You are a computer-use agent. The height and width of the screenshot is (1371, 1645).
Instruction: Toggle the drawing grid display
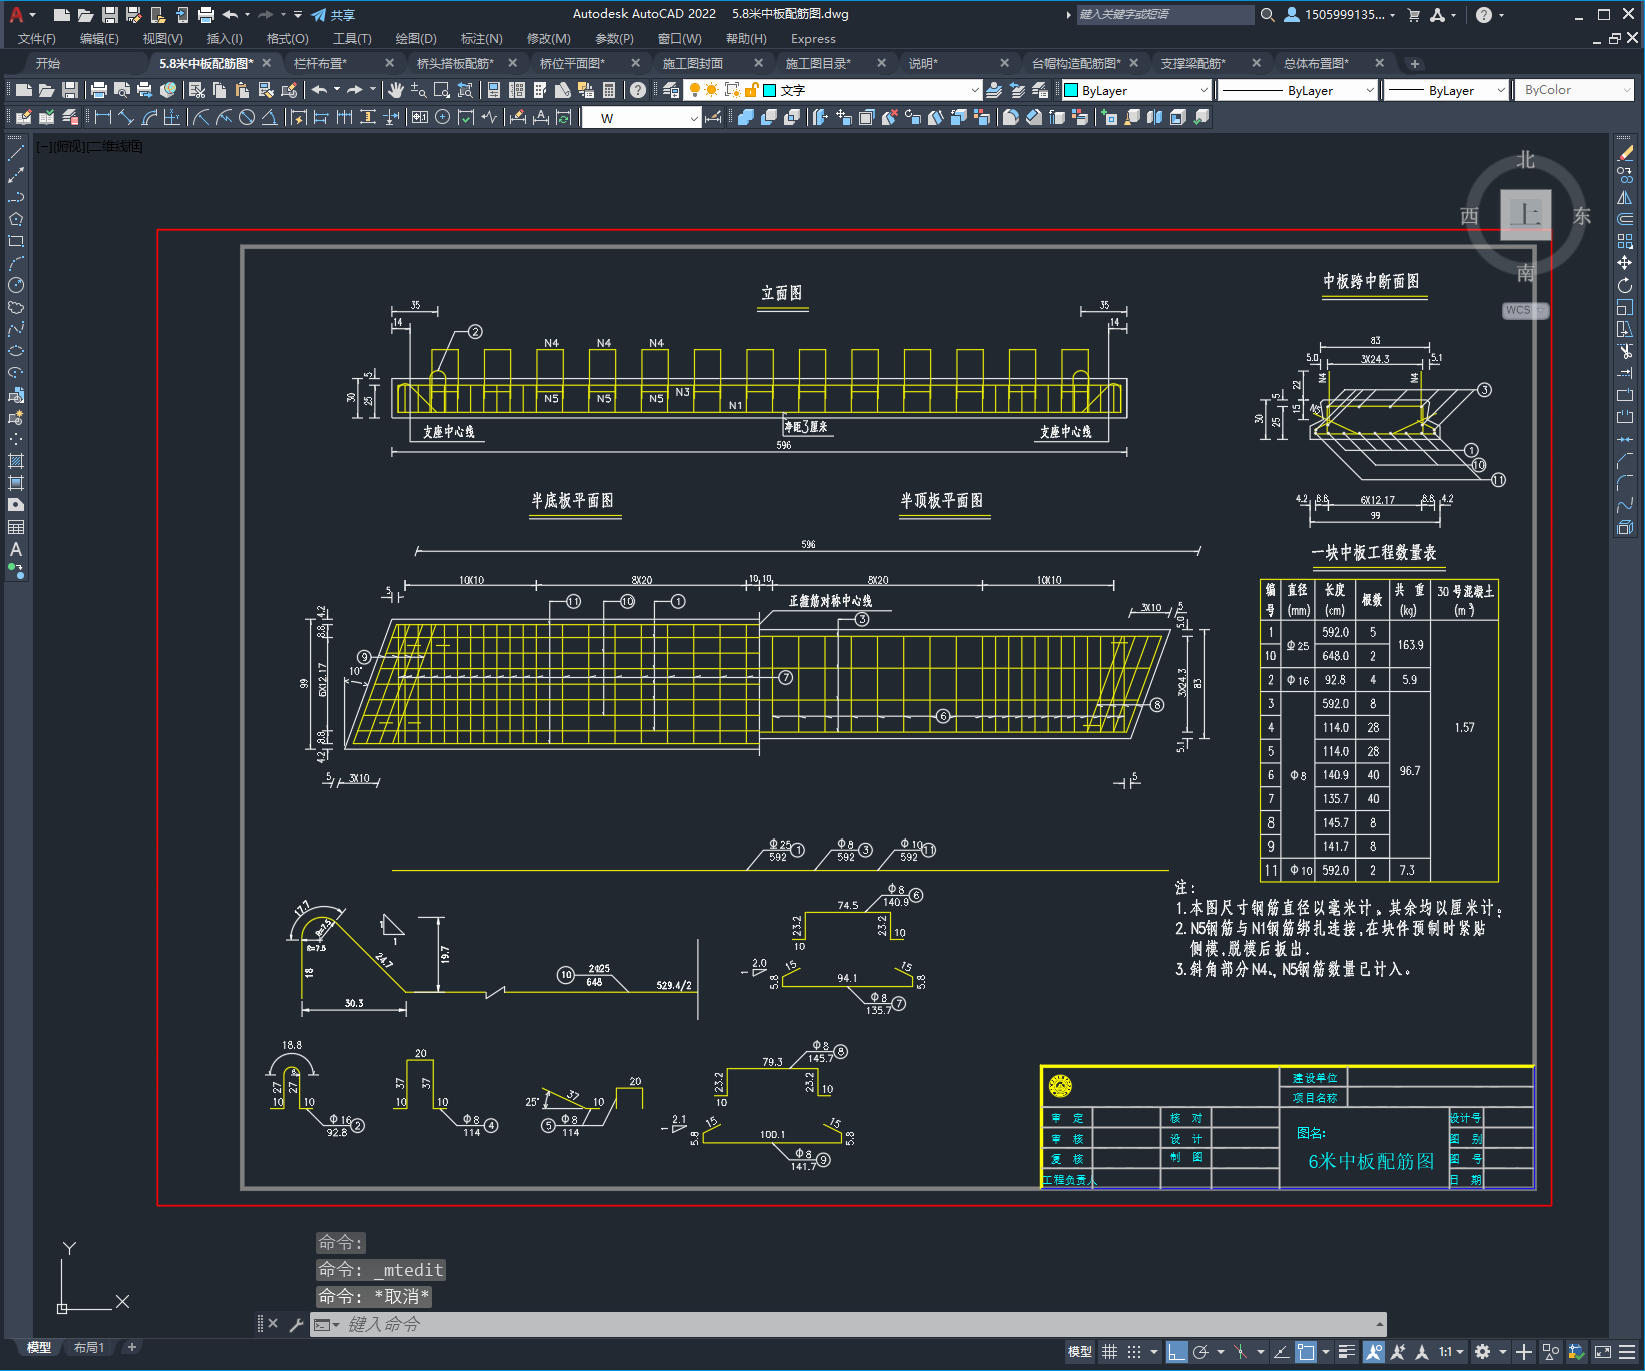pyautogui.click(x=1109, y=1352)
